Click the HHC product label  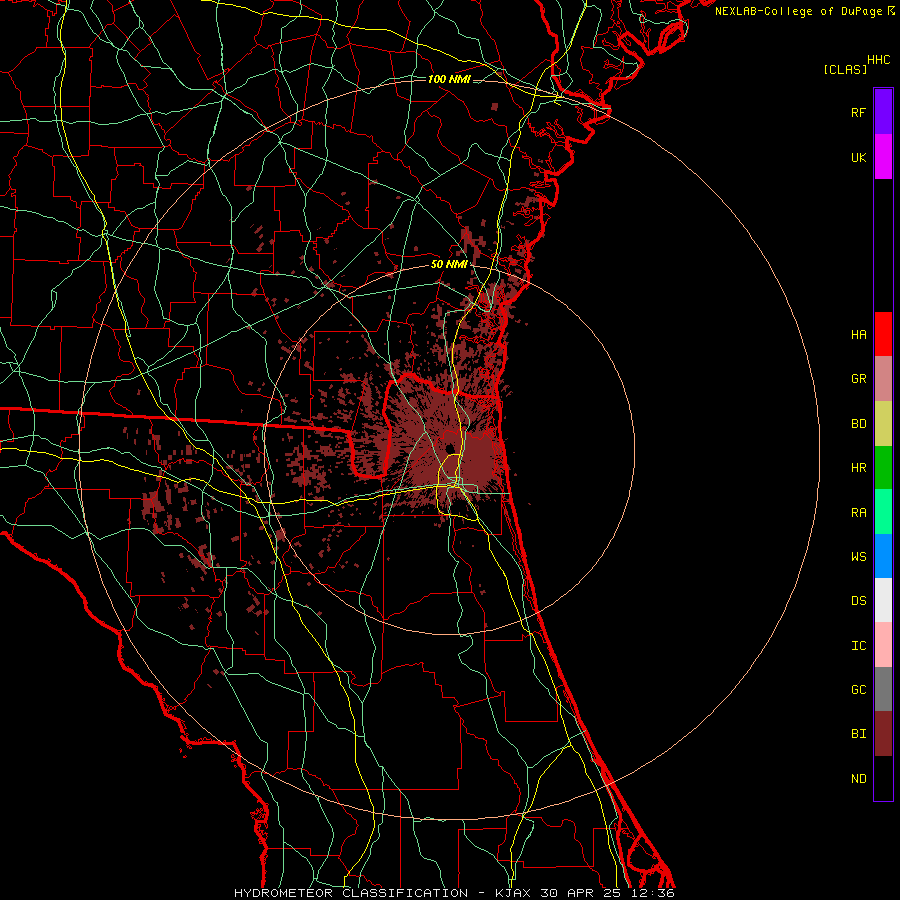pyautogui.click(x=879, y=60)
